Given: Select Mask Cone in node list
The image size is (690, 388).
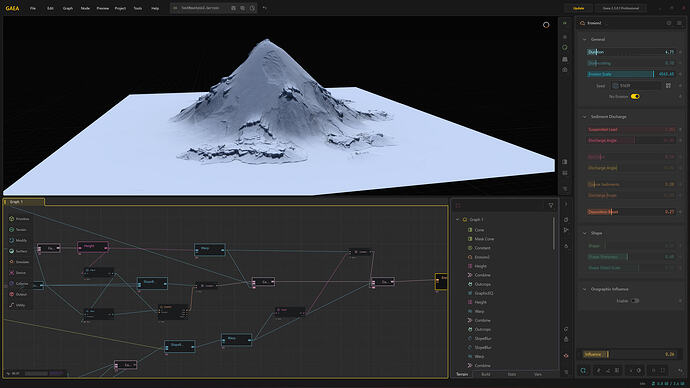Looking at the screenshot, I should 484,239.
